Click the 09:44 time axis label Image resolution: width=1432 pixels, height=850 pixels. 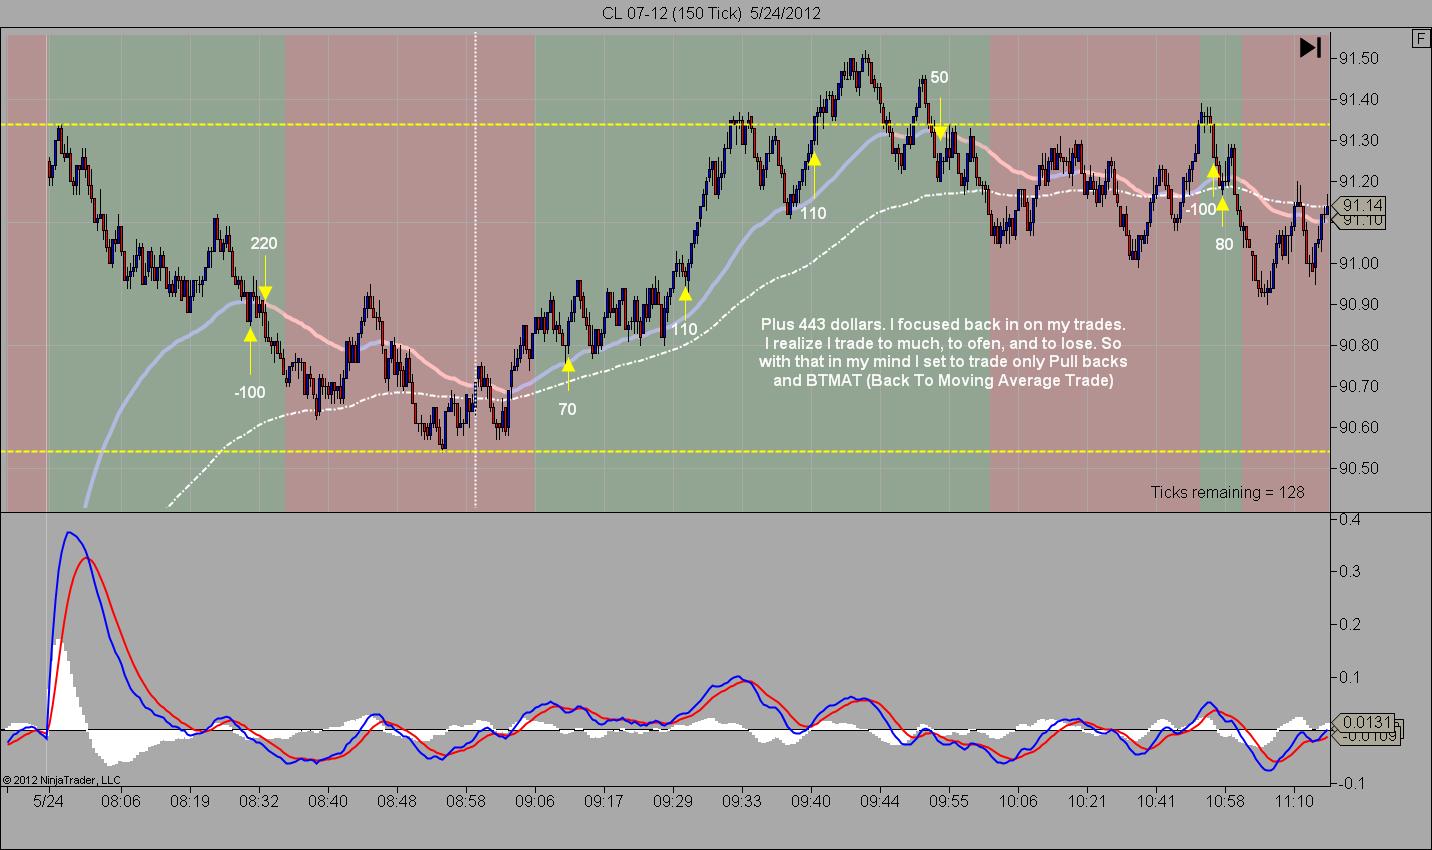[x=879, y=801]
